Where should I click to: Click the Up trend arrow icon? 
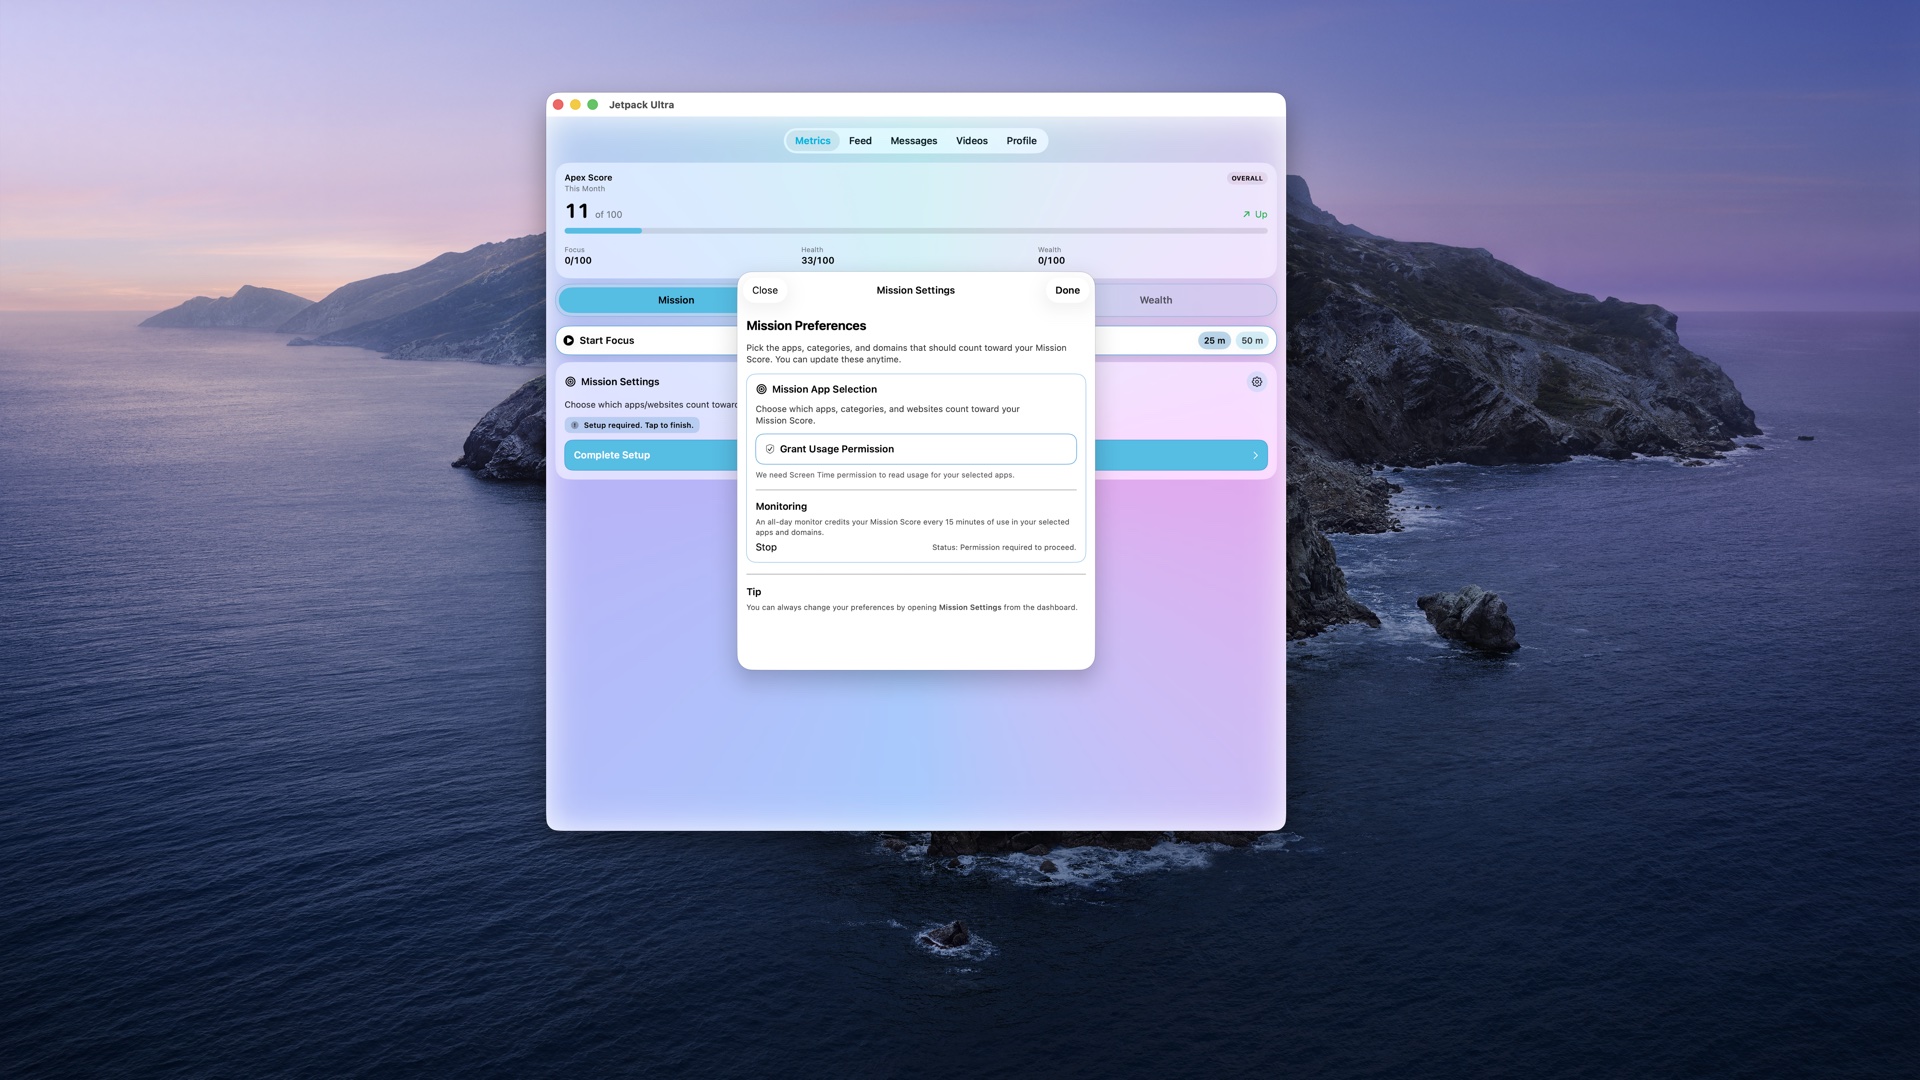1246,214
